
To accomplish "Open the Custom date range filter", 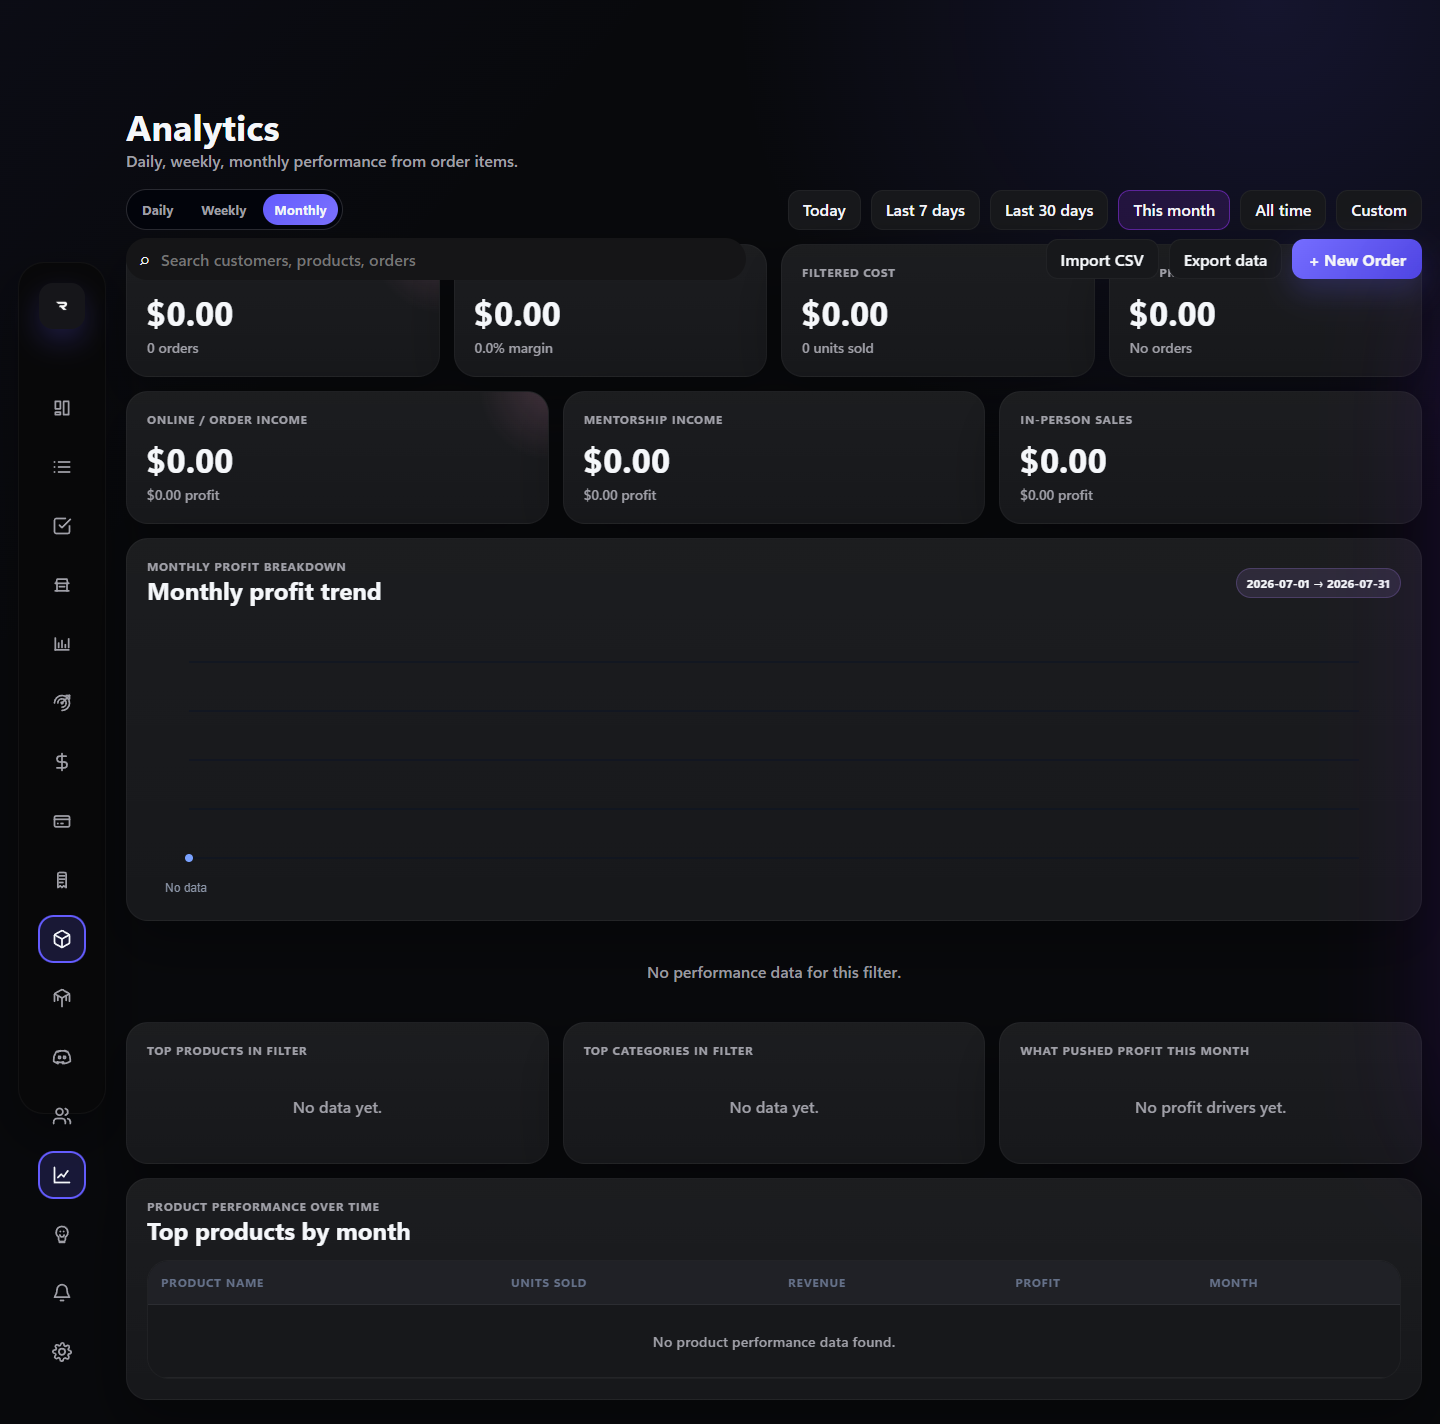I will tap(1379, 210).
